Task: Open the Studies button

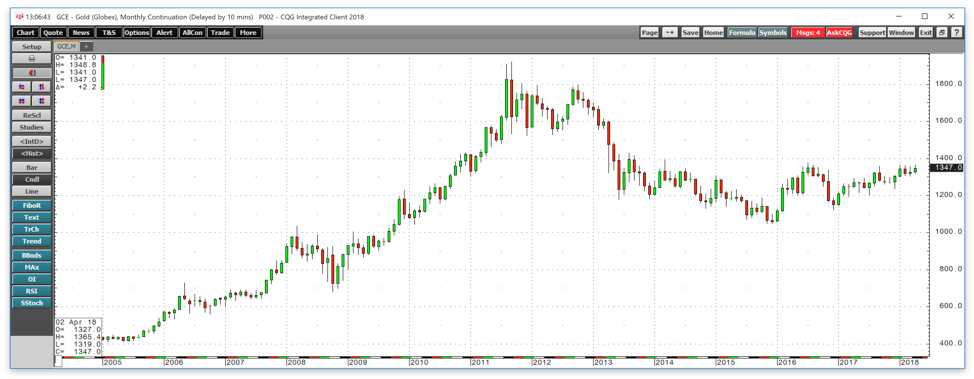Action: [x=32, y=127]
